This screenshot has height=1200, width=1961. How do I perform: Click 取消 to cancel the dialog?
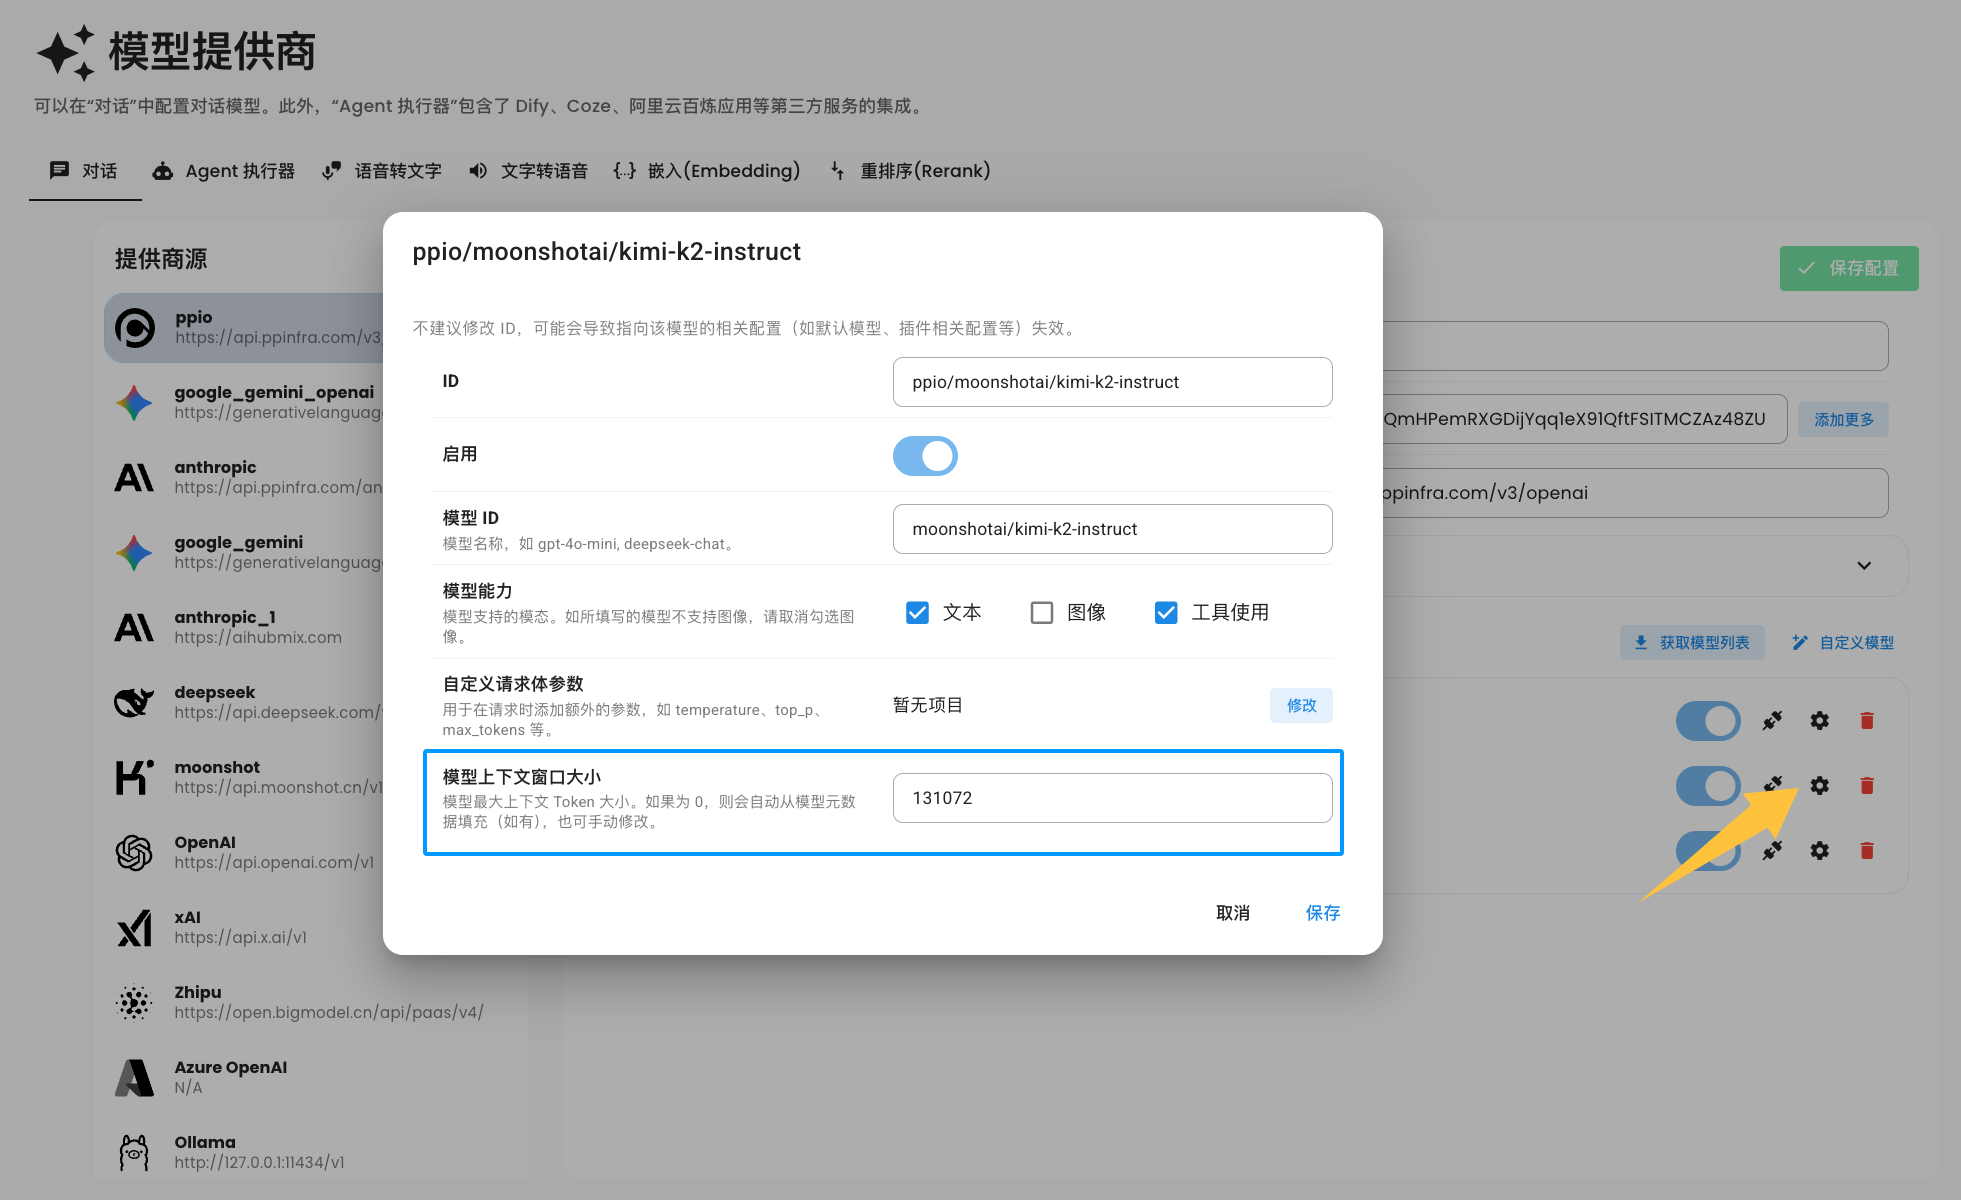pos(1232,913)
